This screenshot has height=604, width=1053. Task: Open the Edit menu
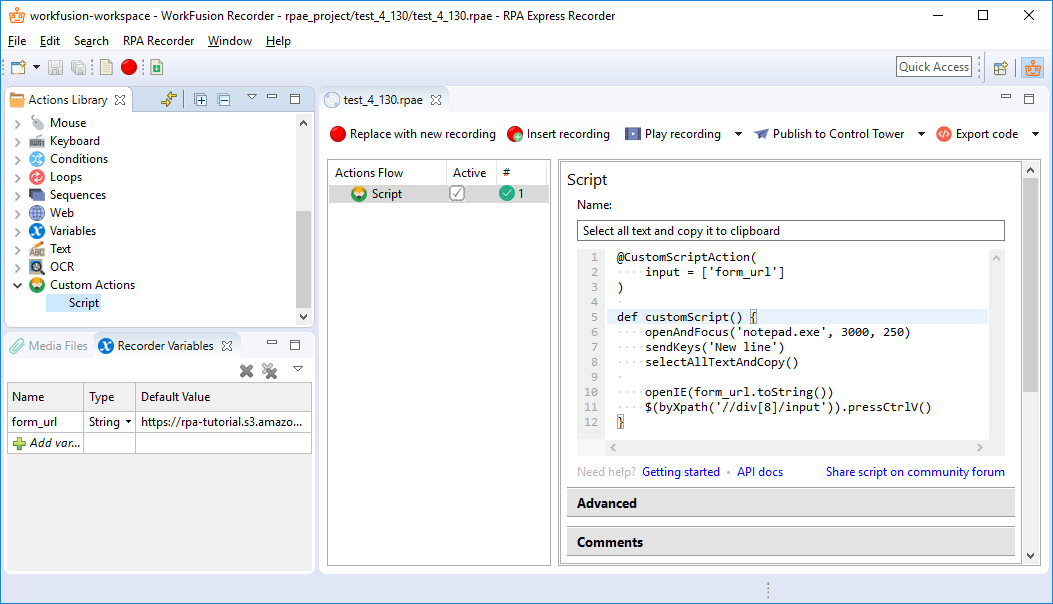(x=50, y=41)
